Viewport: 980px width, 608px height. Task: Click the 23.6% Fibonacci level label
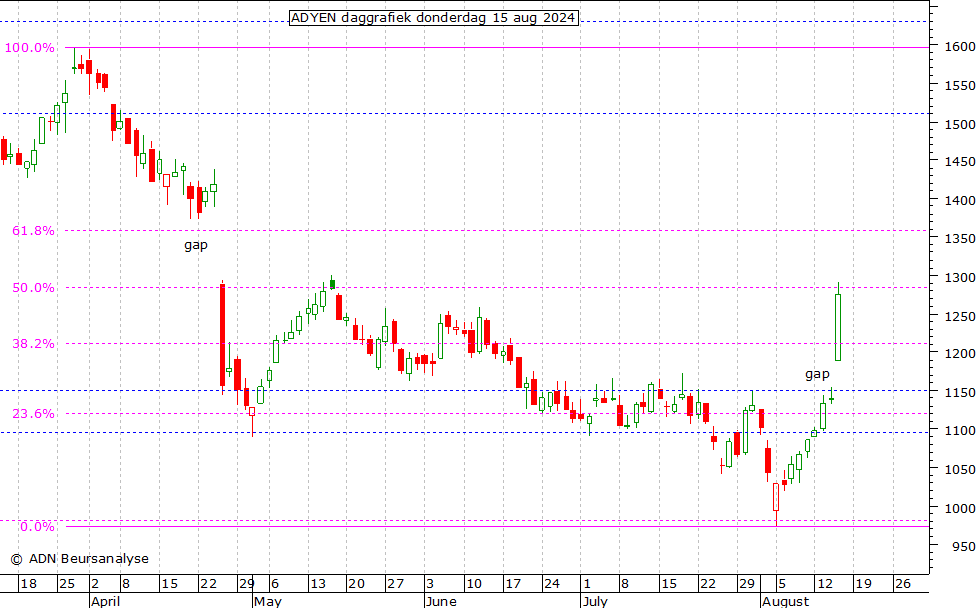33,414
